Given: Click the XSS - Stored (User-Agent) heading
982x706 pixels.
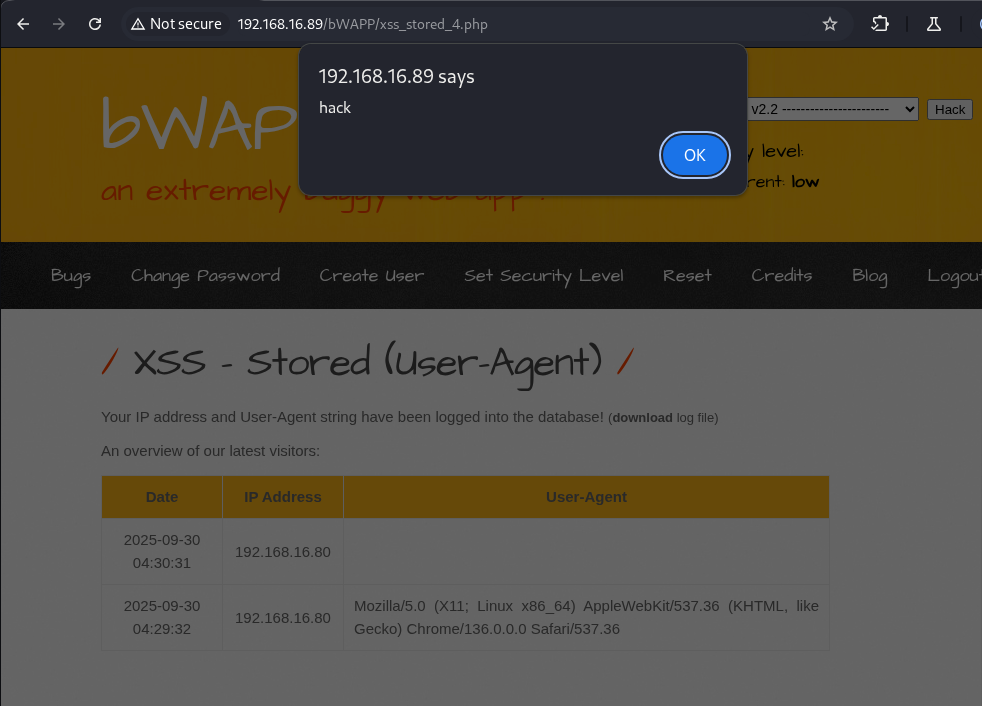Looking at the screenshot, I should [368, 363].
